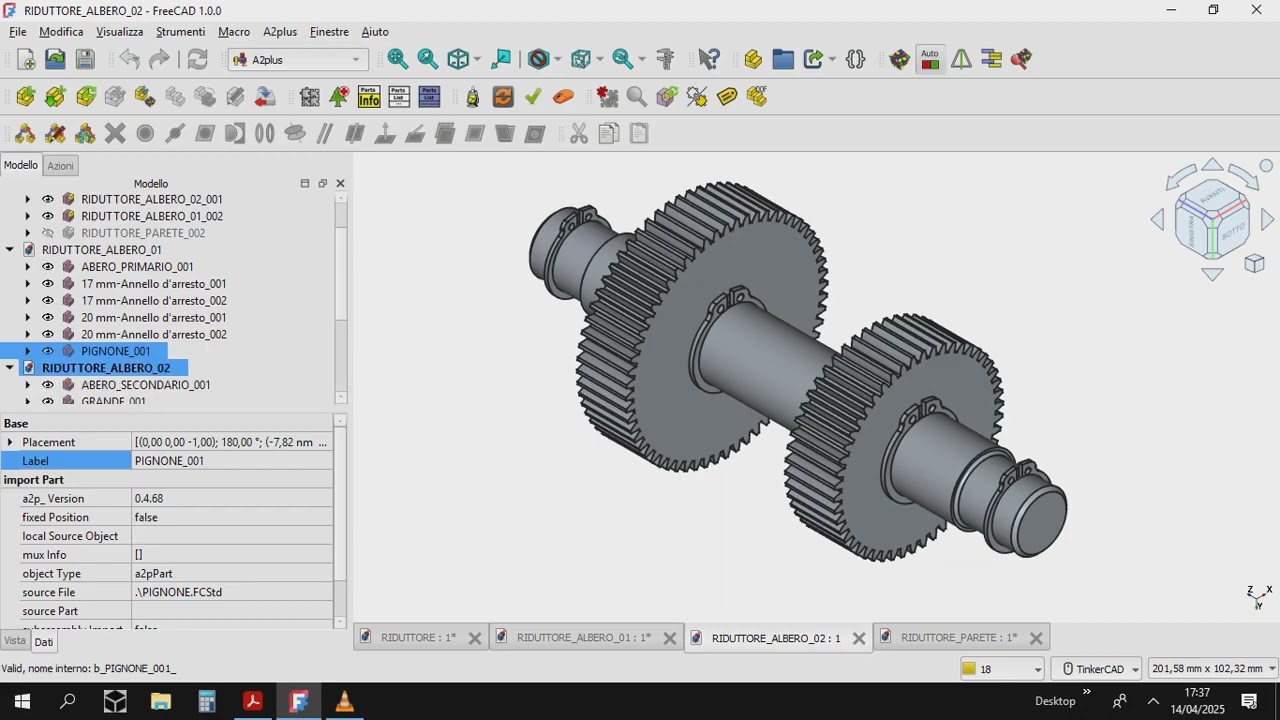This screenshot has height=720, width=1280.
Task: Toggle the Auto solve button
Action: [930, 59]
